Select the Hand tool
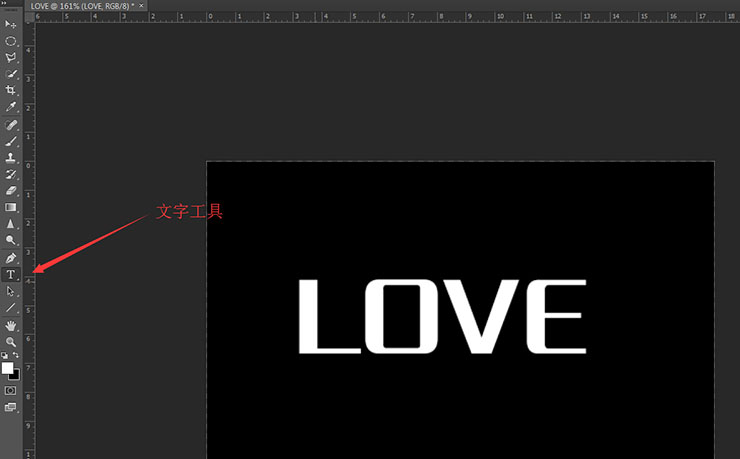The width and height of the screenshot is (740, 459). (x=11, y=325)
